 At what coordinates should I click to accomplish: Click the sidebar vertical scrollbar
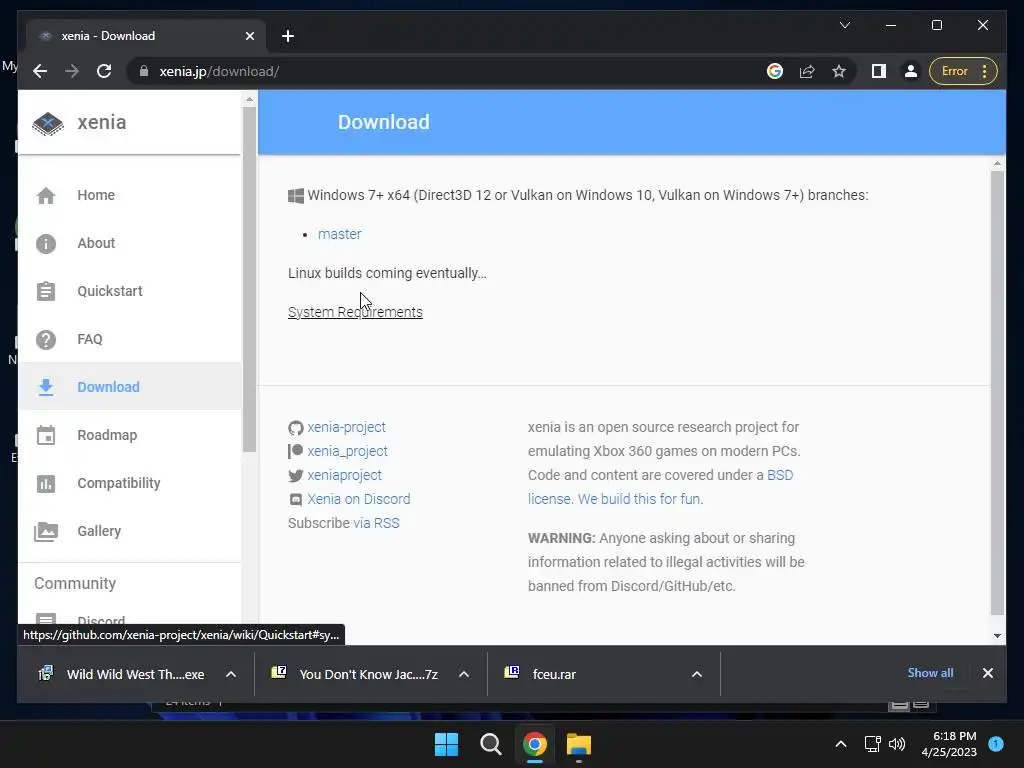pos(249,280)
